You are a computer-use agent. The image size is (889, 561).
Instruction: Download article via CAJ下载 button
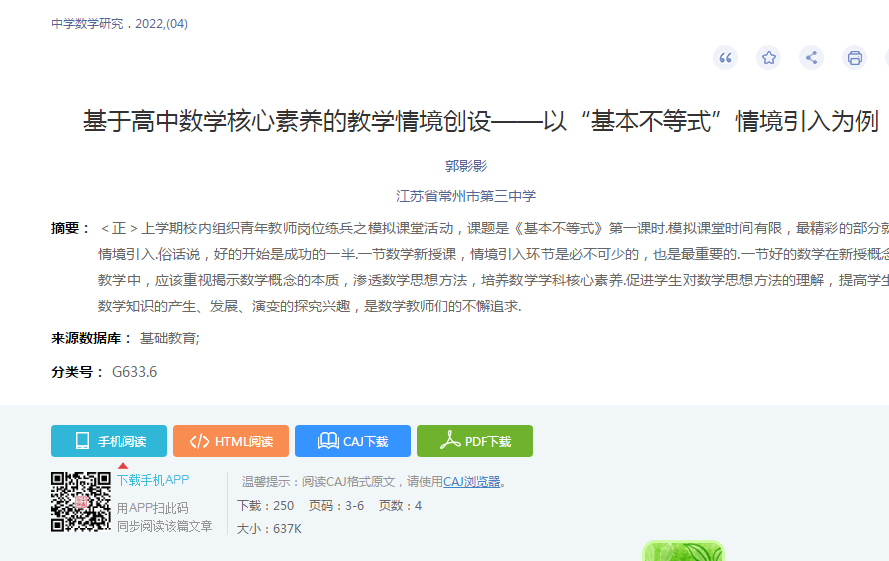tap(353, 441)
